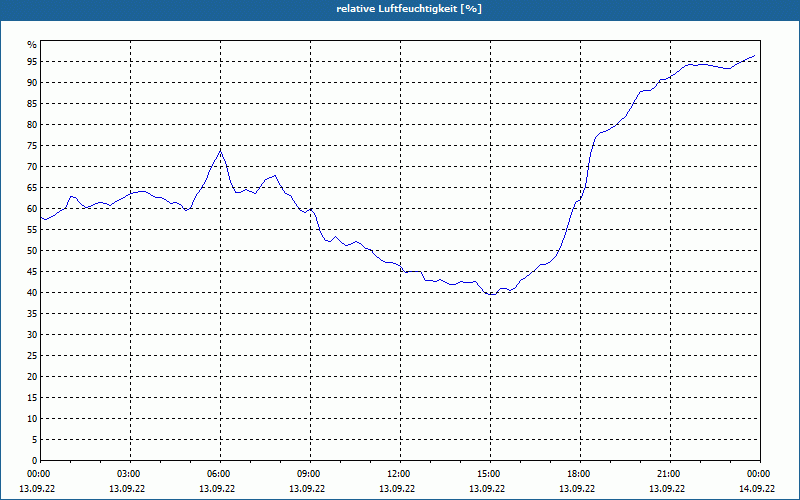Select the y-axis value 25
The image size is (800, 500).
32,356
